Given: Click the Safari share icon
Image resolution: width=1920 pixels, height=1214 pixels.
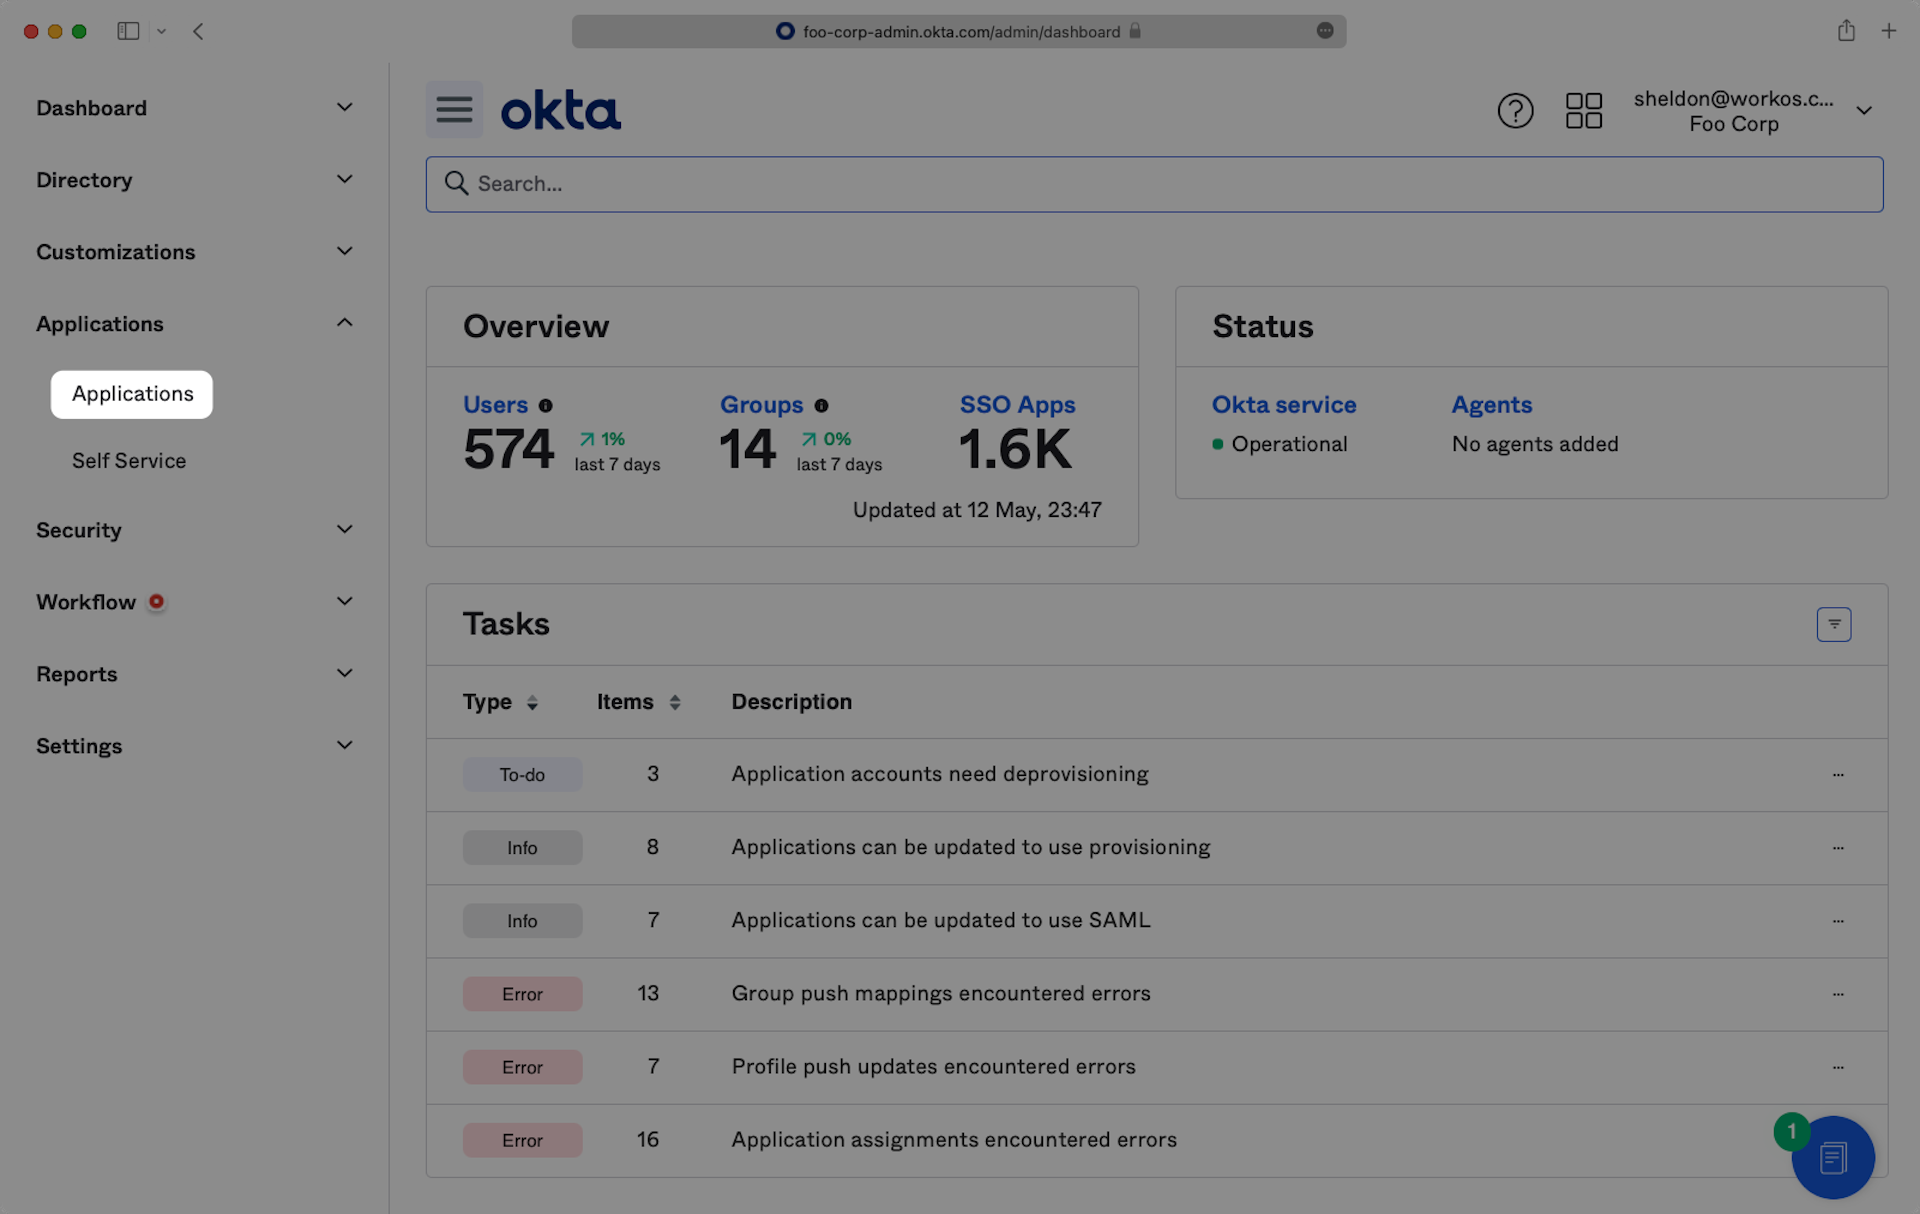Looking at the screenshot, I should point(1845,31).
